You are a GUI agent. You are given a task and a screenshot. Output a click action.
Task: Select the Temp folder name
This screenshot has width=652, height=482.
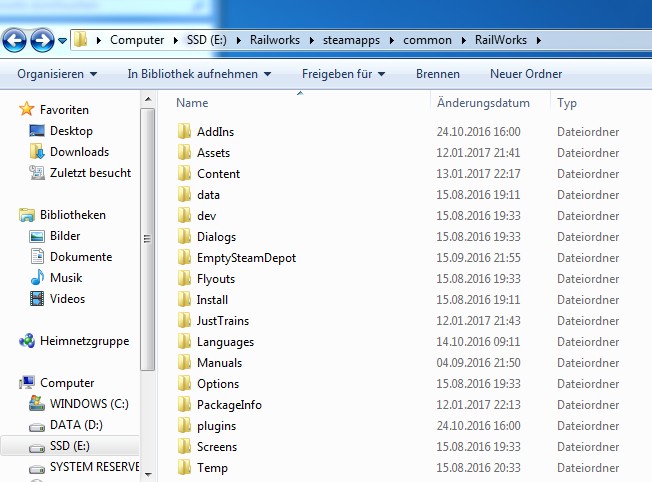click(x=212, y=468)
